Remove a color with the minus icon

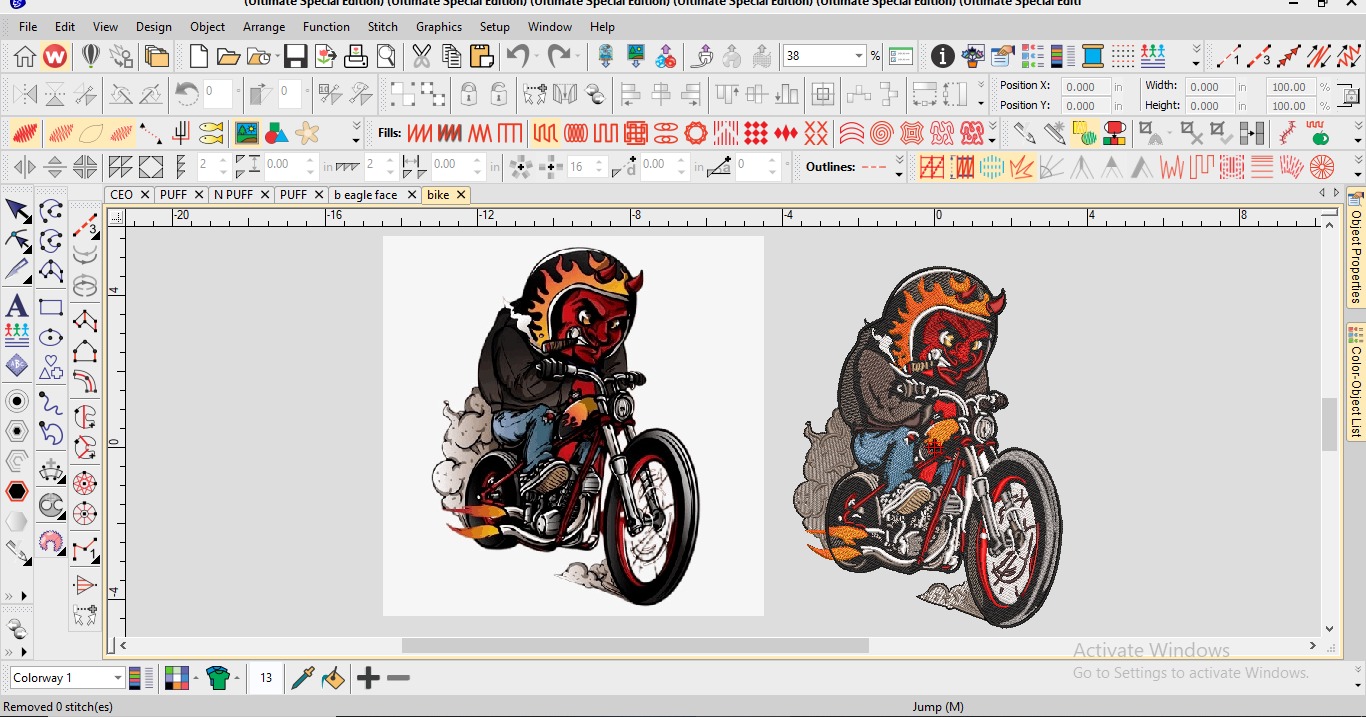[x=398, y=678]
